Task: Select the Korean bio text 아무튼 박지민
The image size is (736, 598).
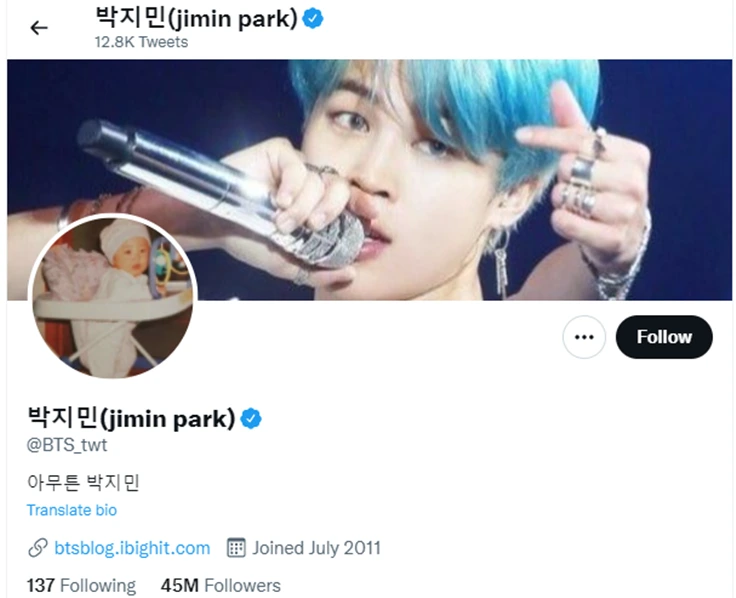Action: point(84,483)
